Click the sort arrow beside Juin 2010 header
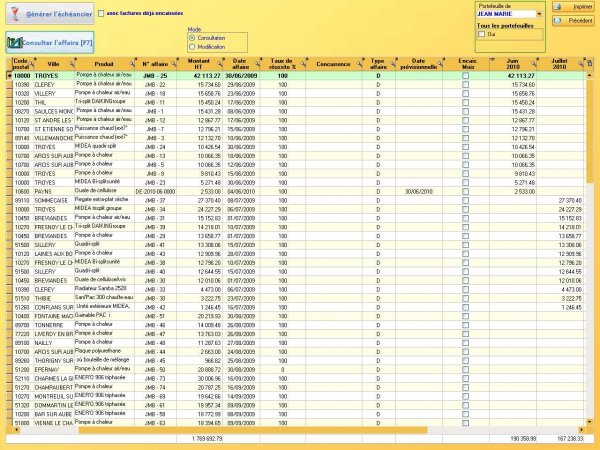Image resolution: width=600 pixels, height=450 pixels. click(492, 60)
